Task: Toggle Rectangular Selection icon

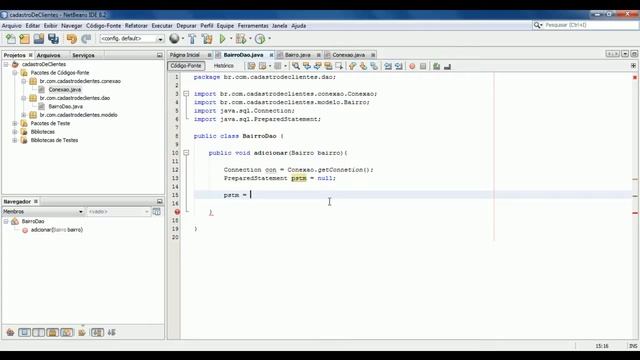Action: click(x=339, y=66)
